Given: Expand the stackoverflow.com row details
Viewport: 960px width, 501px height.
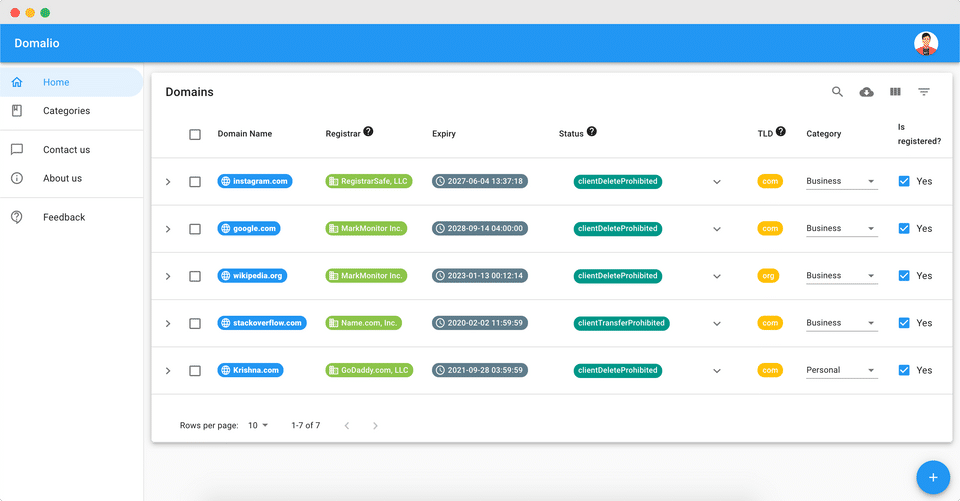Looking at the screenshot, I should [168, 323].
